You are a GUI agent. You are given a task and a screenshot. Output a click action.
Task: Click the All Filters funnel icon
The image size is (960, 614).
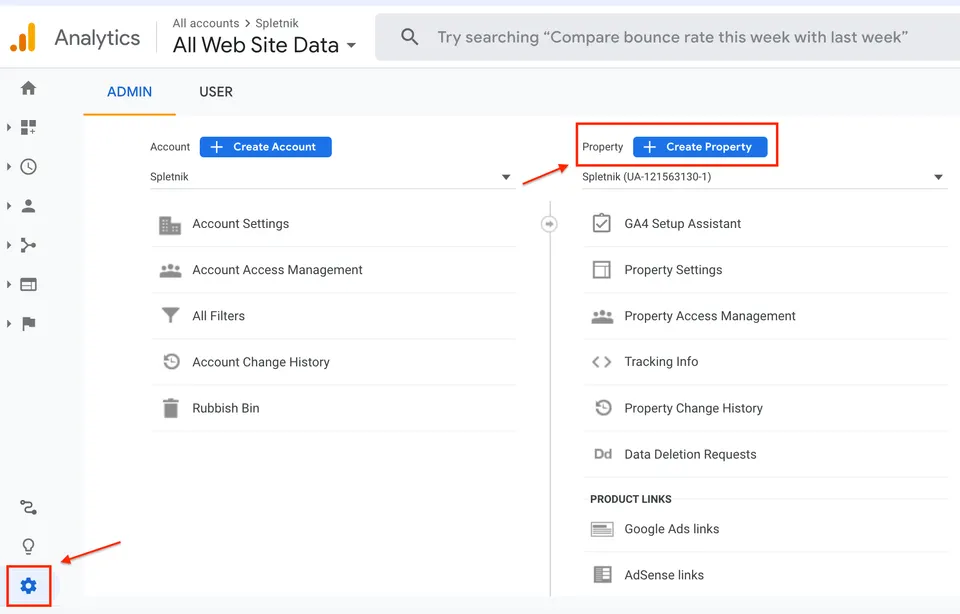[170, 315]
